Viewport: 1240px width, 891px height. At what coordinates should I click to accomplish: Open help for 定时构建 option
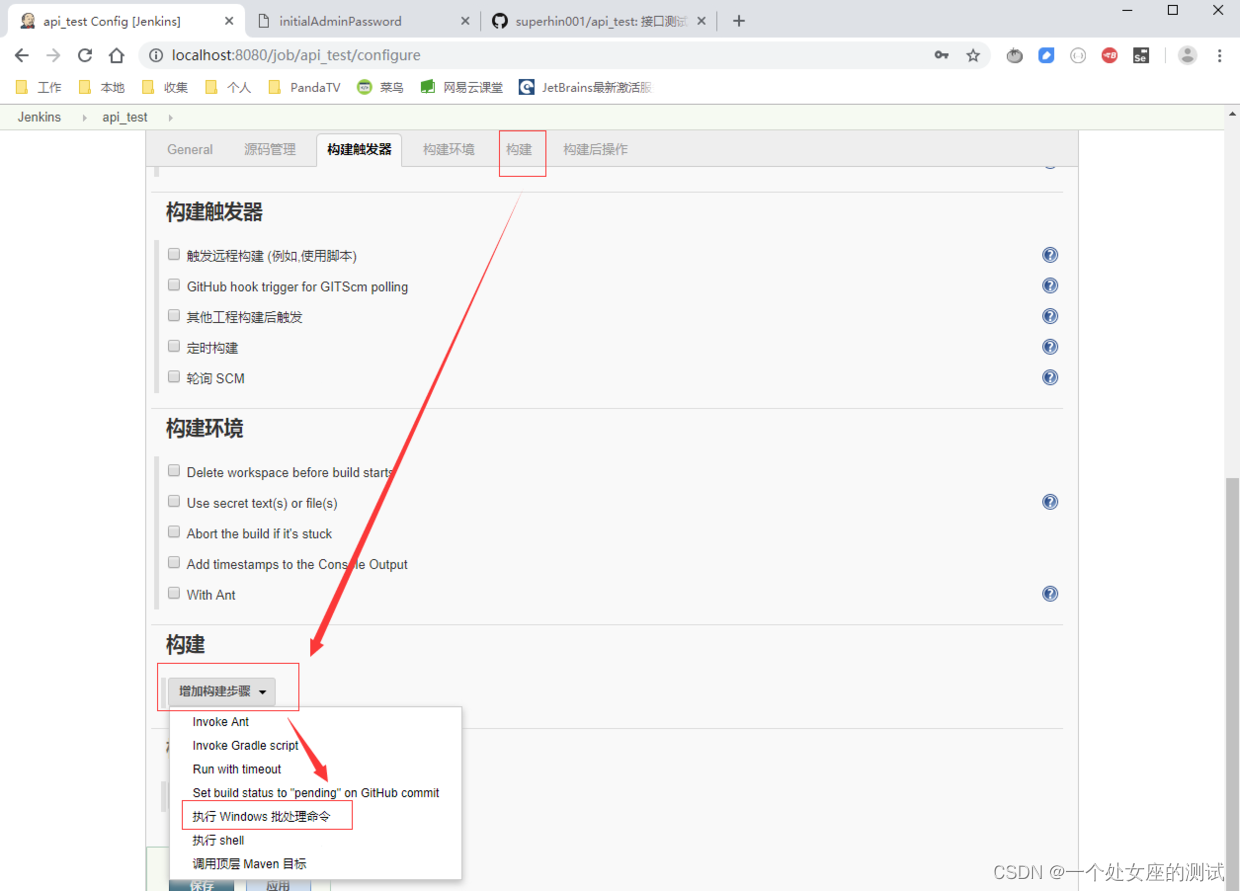click(1050, 347)
